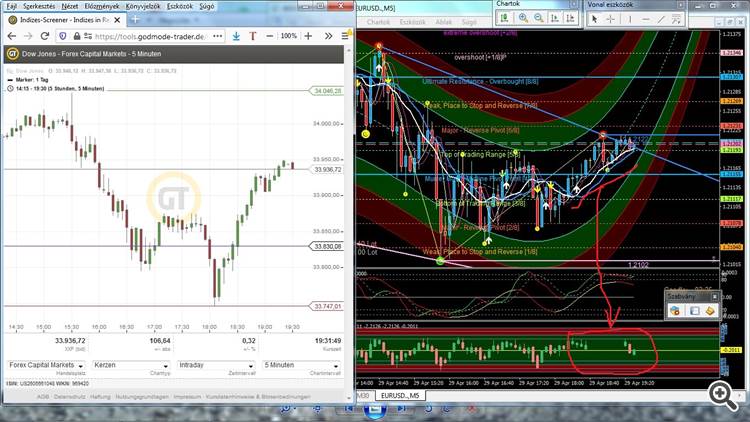
Task: Click the red T toolbar icon
Action: click(253, 36)
